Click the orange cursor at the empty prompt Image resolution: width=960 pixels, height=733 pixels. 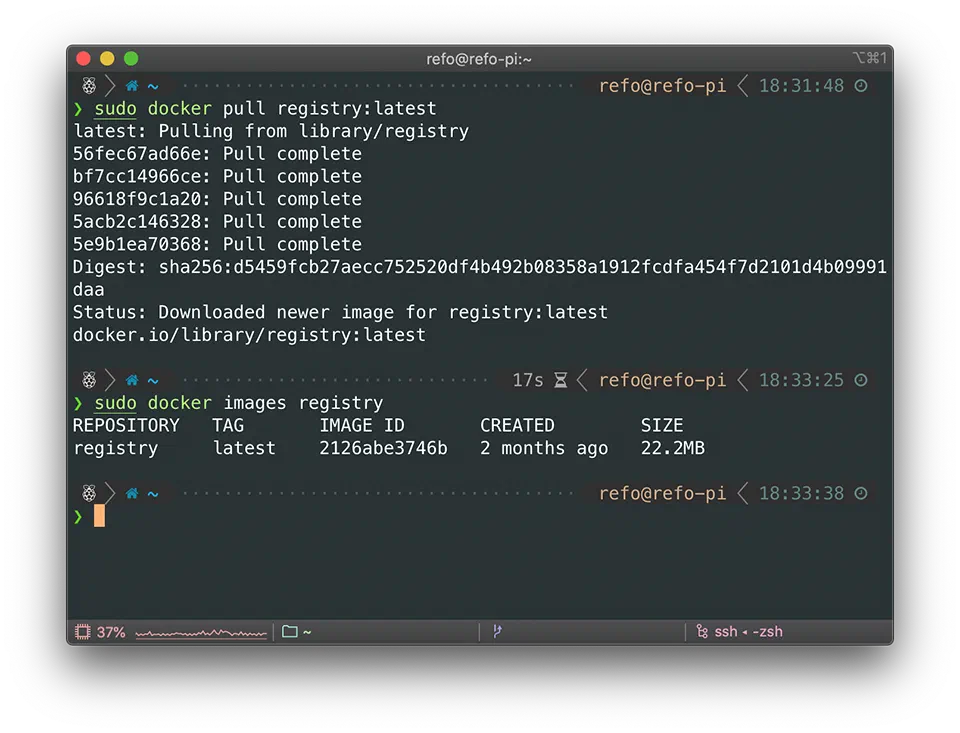(99, 516)
